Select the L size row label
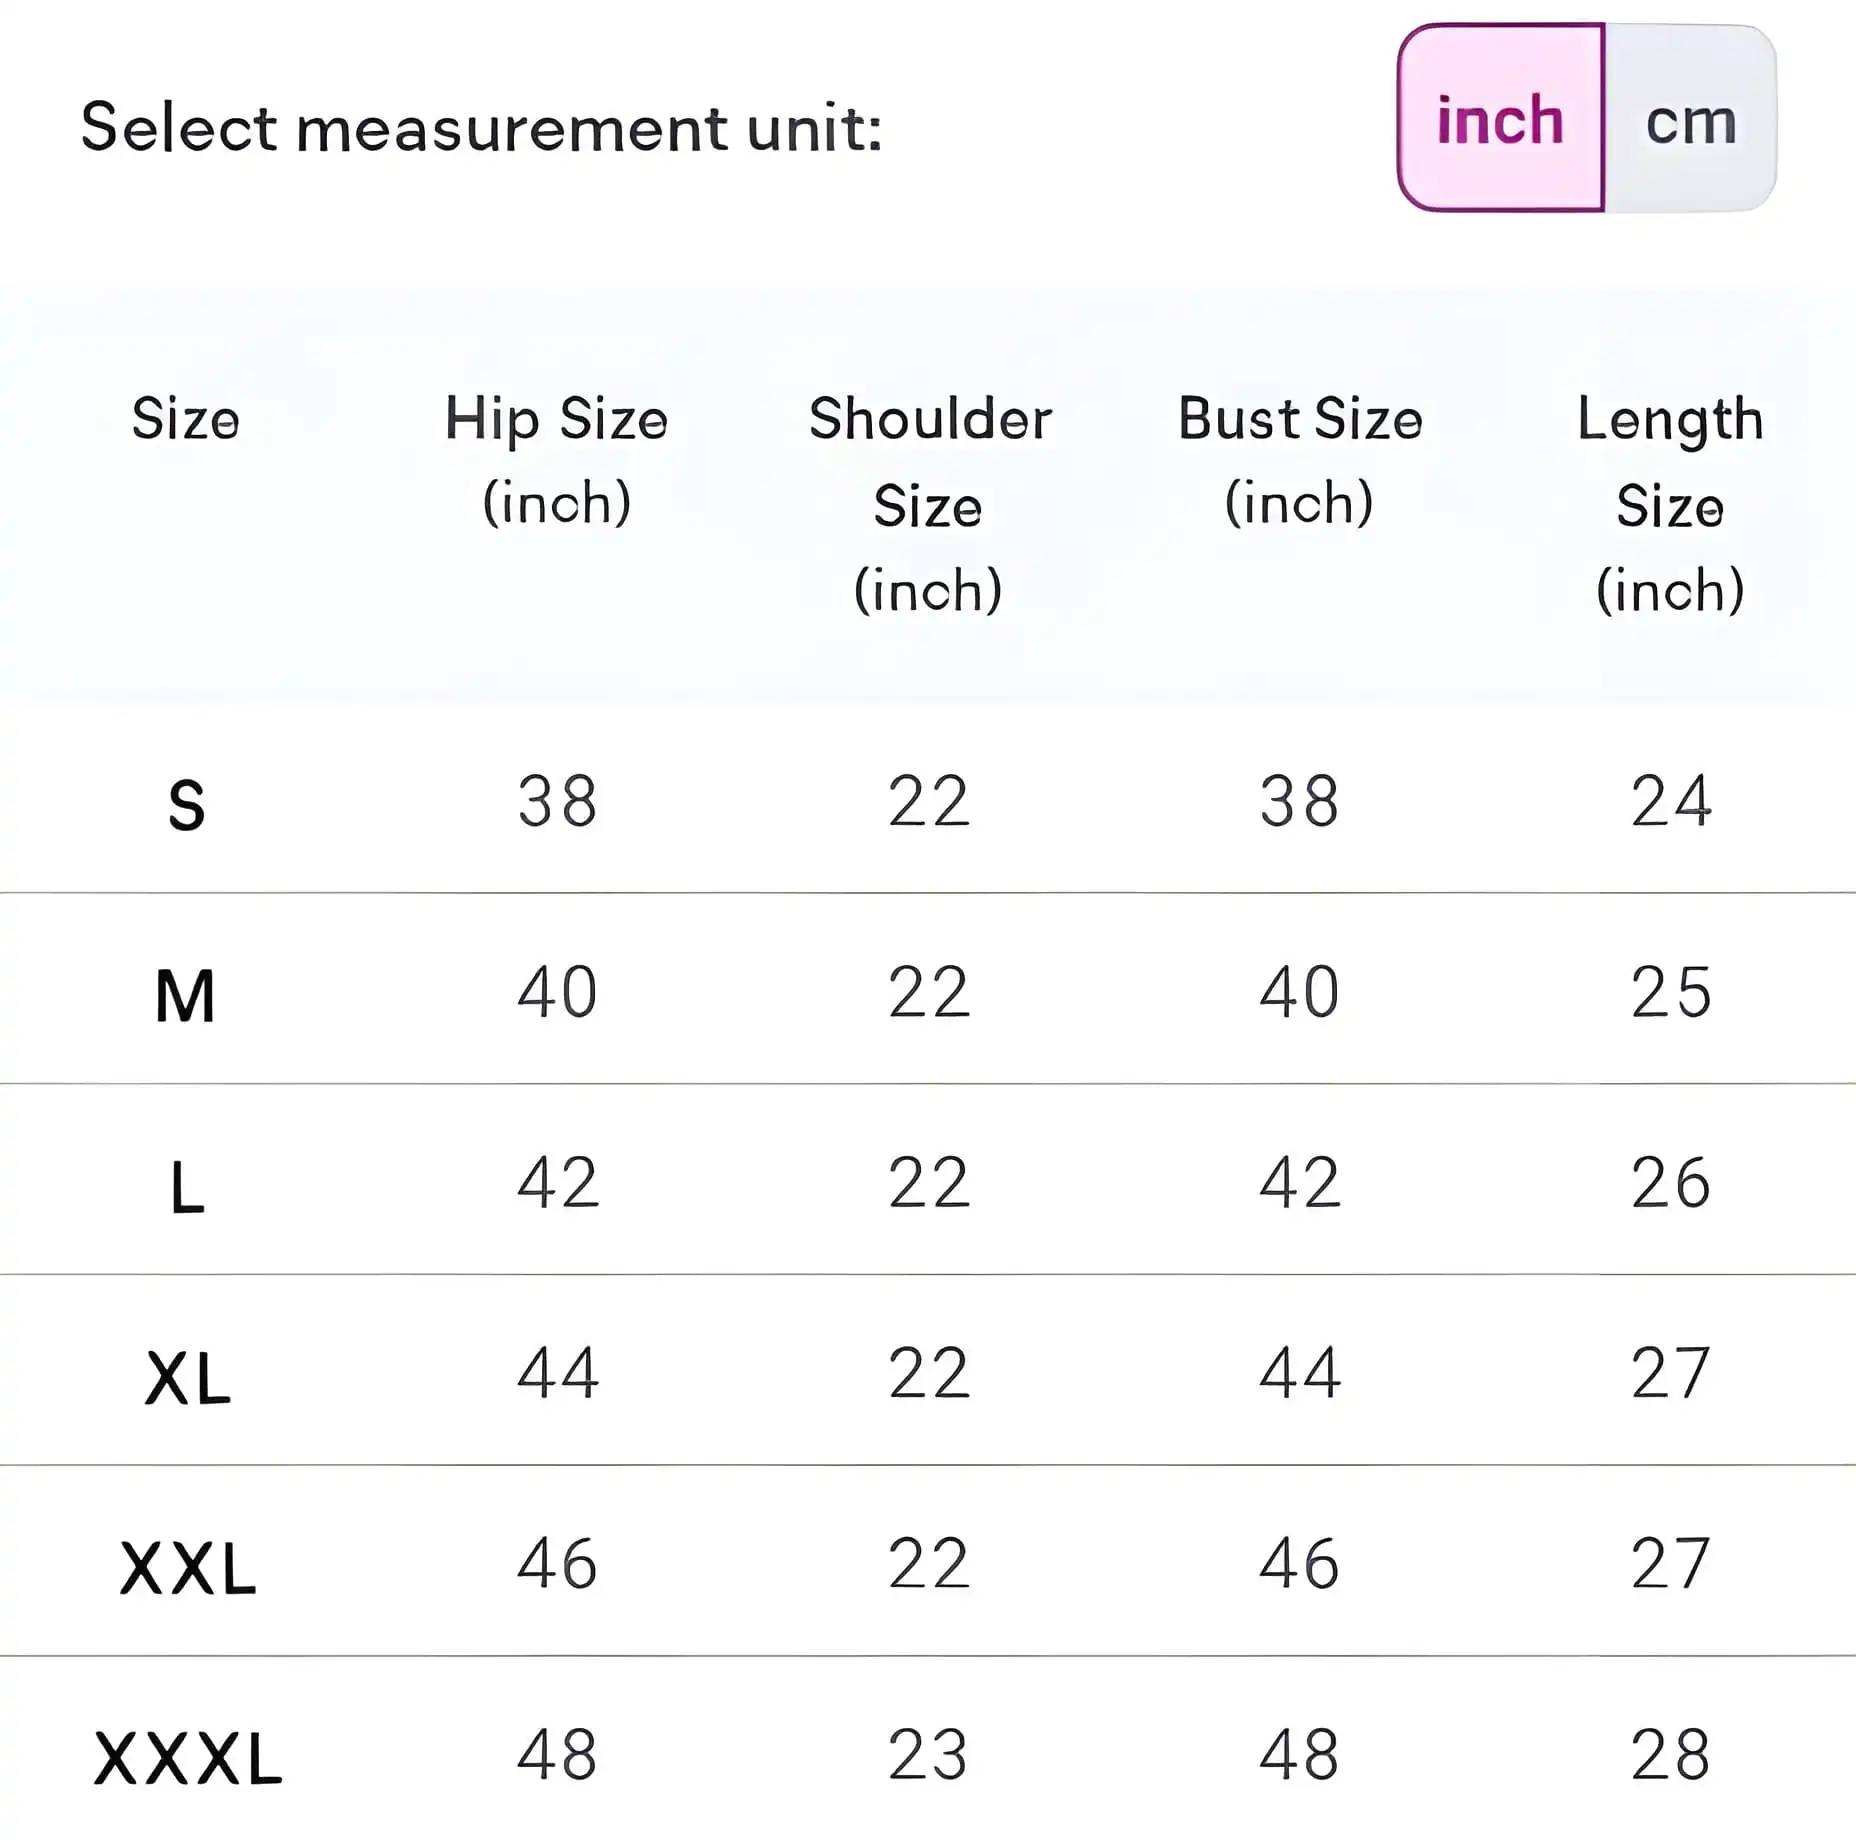Screen dimensions: 1856x1840 (187, 1188)
